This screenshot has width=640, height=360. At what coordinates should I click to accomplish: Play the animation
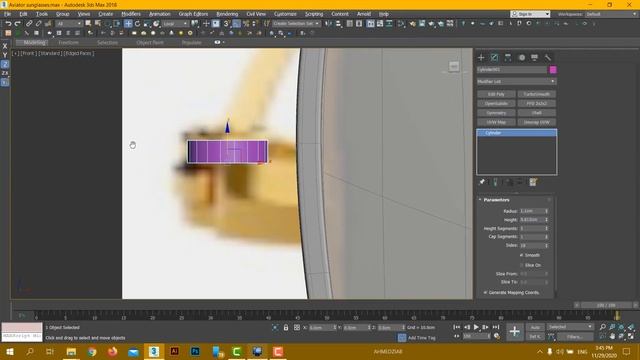pyautogui.click(x=476, y=327)
